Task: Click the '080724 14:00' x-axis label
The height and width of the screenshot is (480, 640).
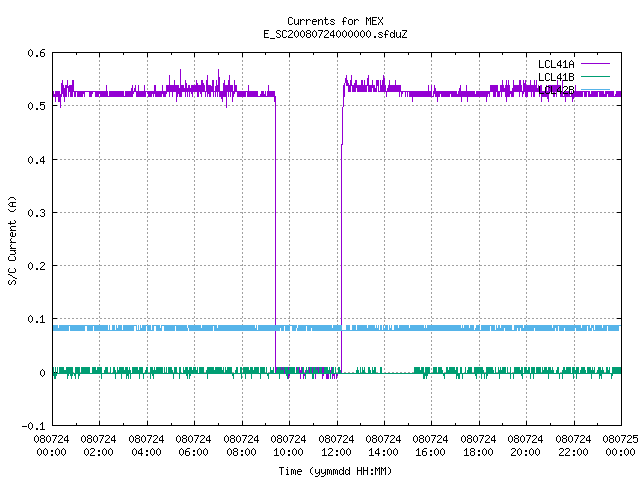Action: [383, 446]
